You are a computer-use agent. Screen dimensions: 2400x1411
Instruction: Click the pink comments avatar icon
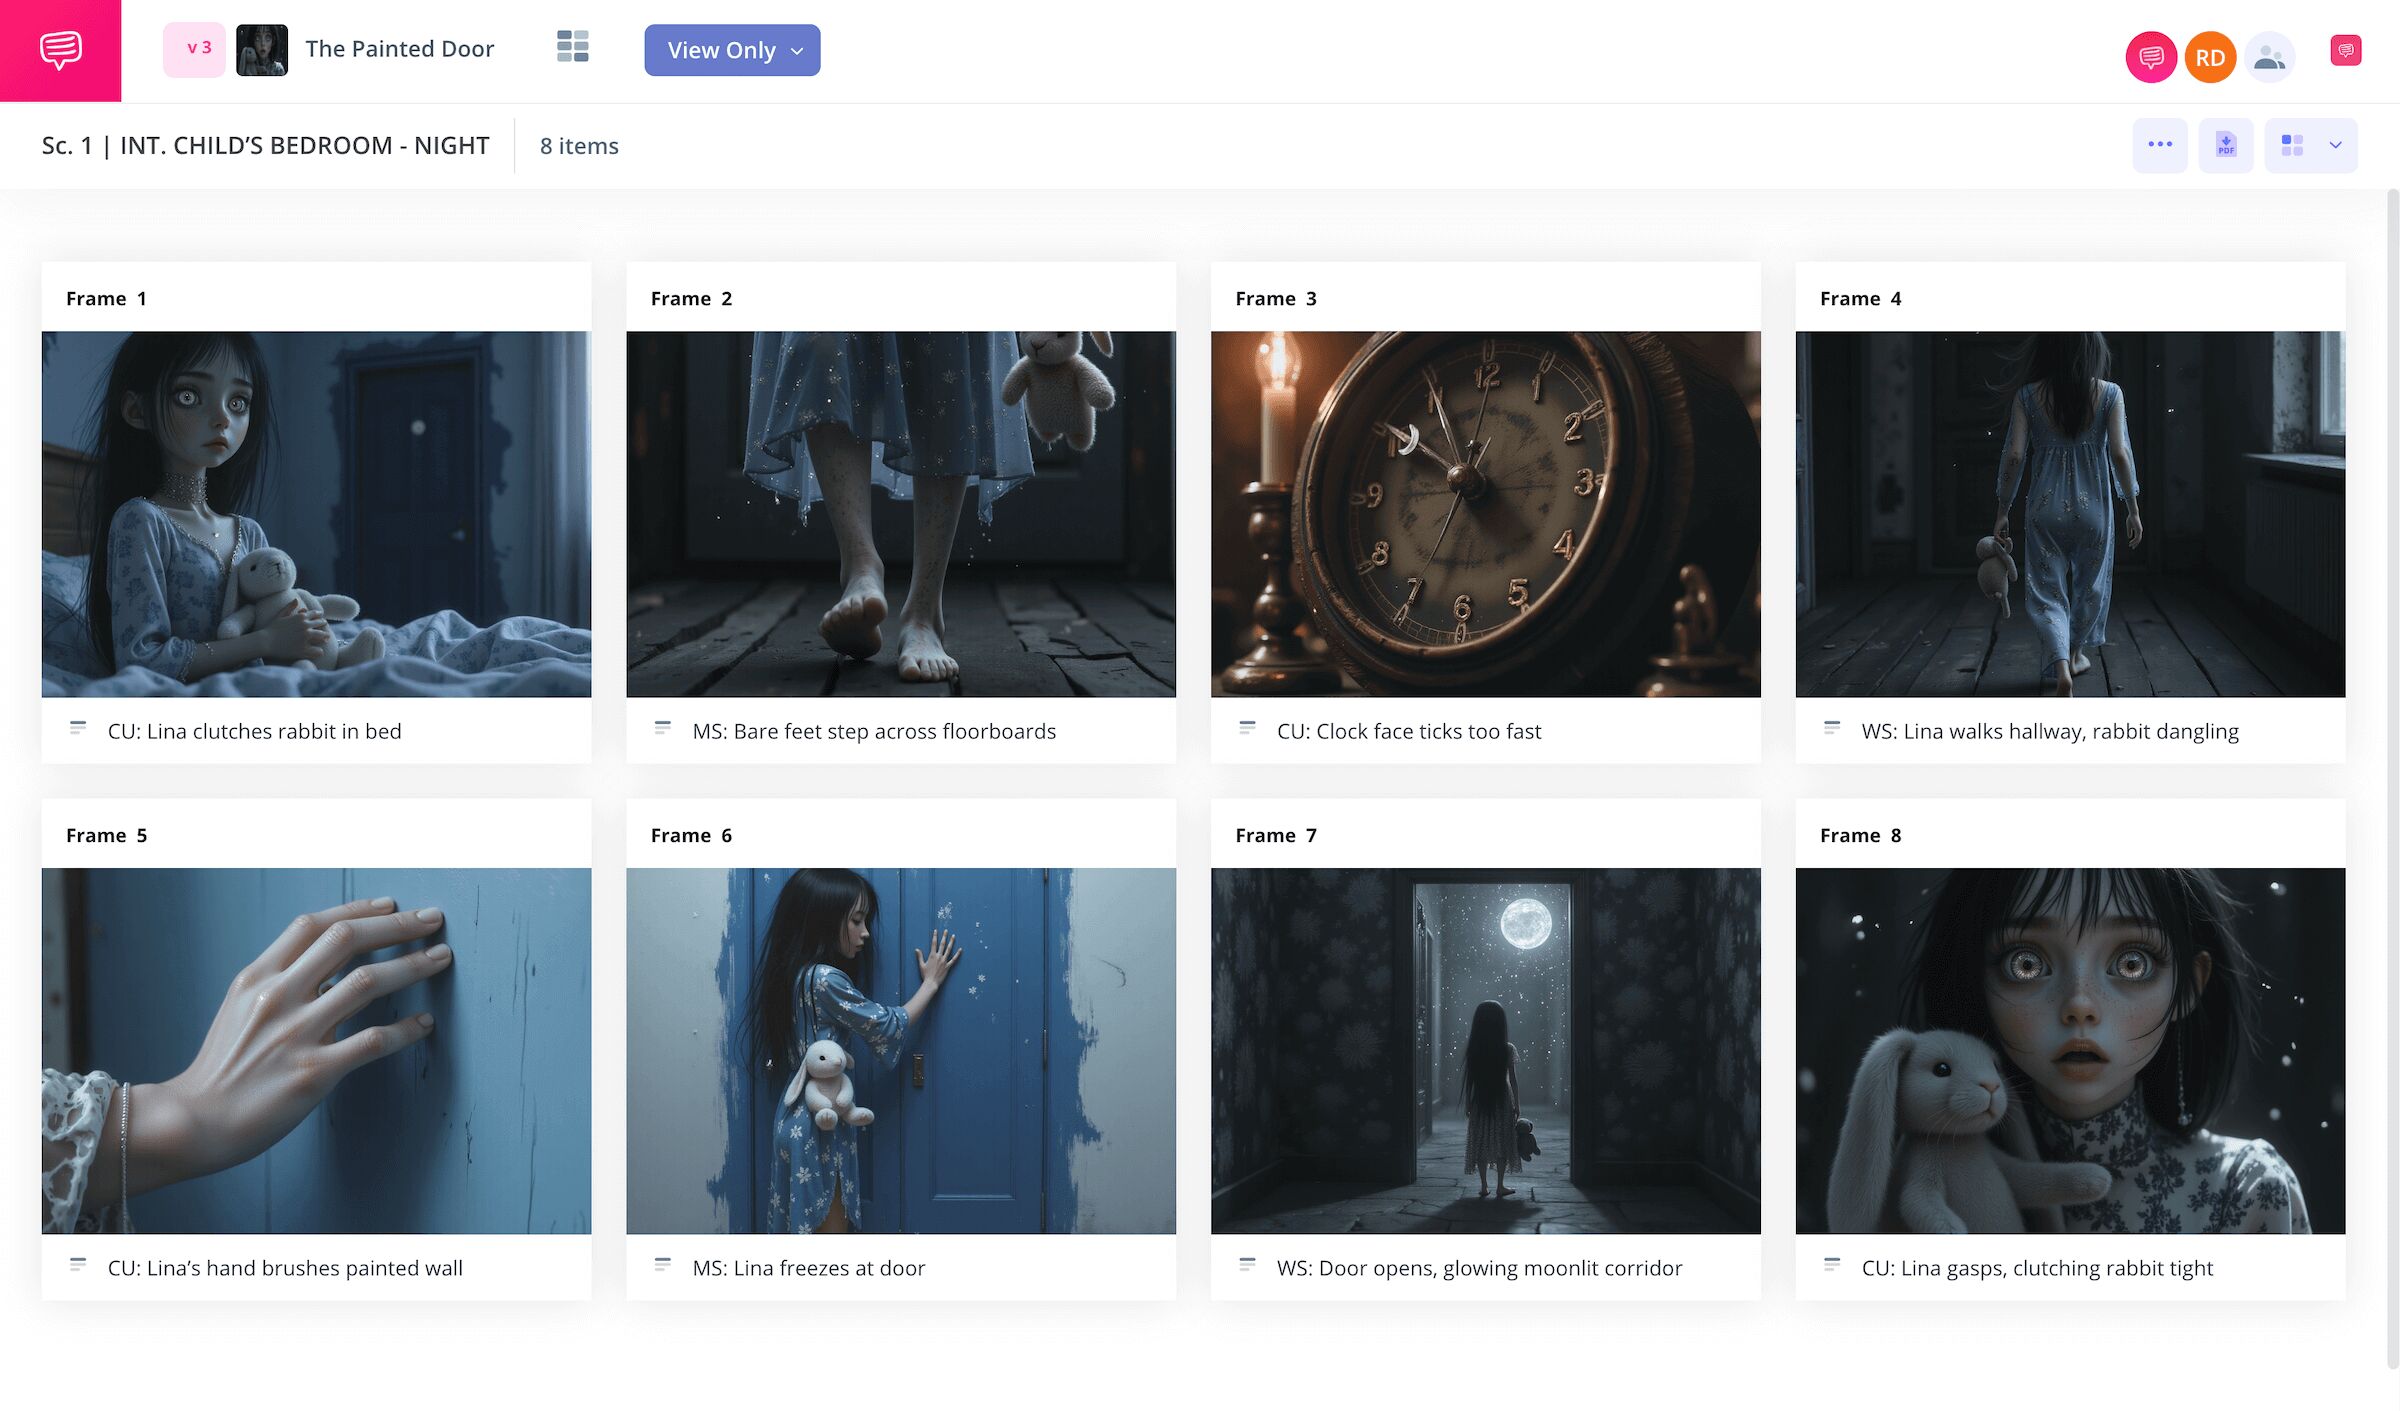[2150, 58]
